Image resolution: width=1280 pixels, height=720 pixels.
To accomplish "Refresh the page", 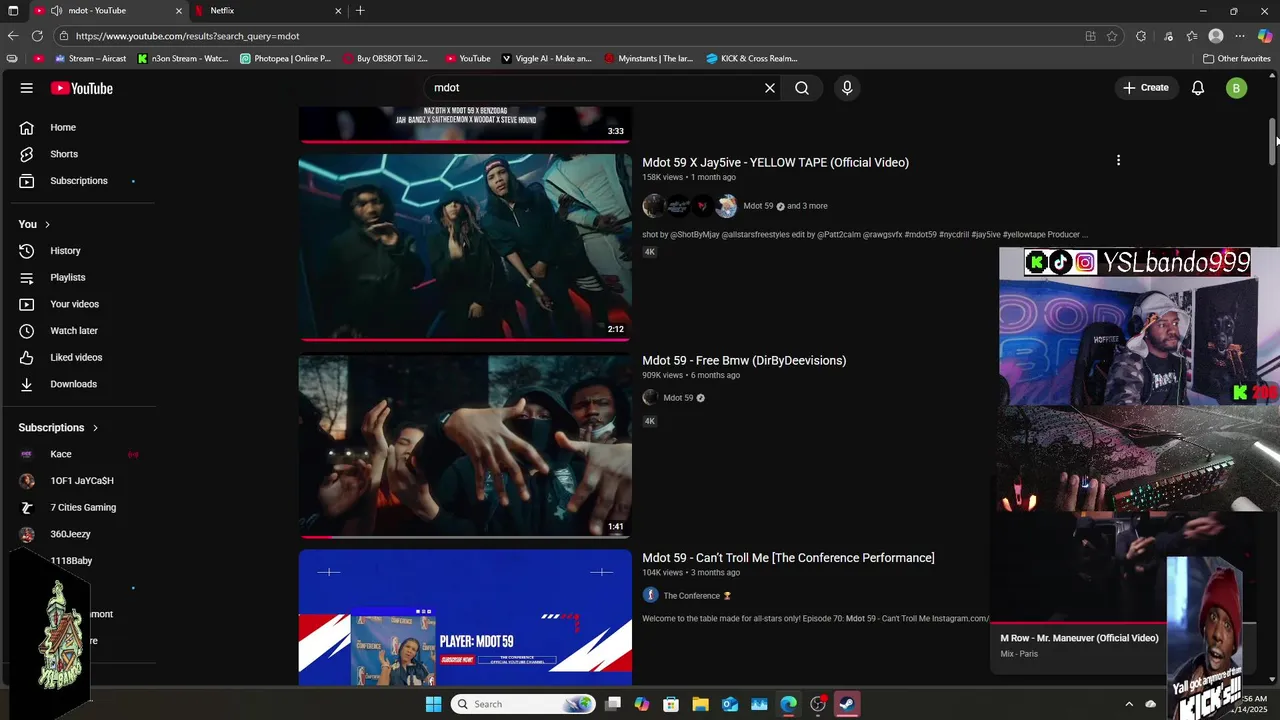I will 37,36.
